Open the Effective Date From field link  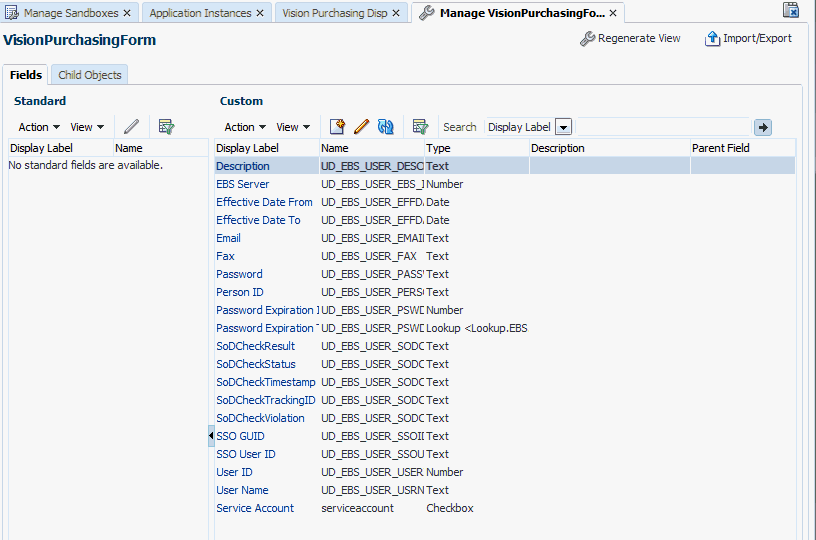point(264,202)
